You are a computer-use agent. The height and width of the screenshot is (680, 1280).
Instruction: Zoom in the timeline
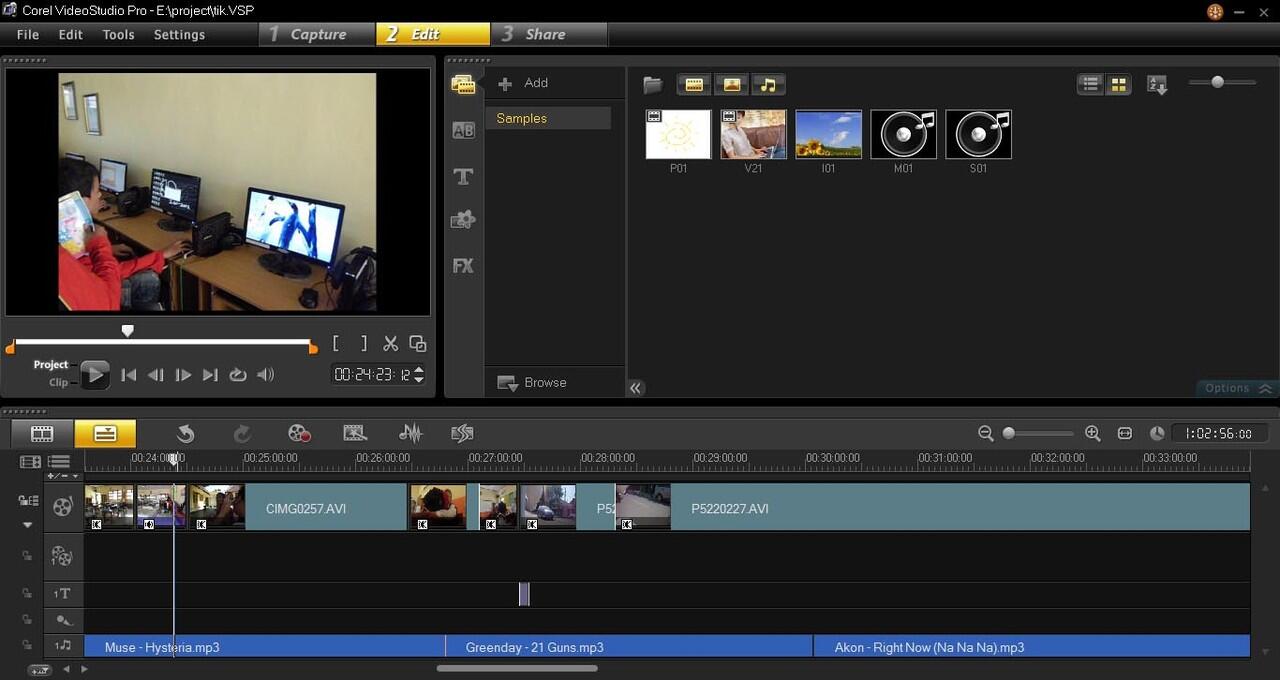pyautogui.click(x=1092, y=433)
